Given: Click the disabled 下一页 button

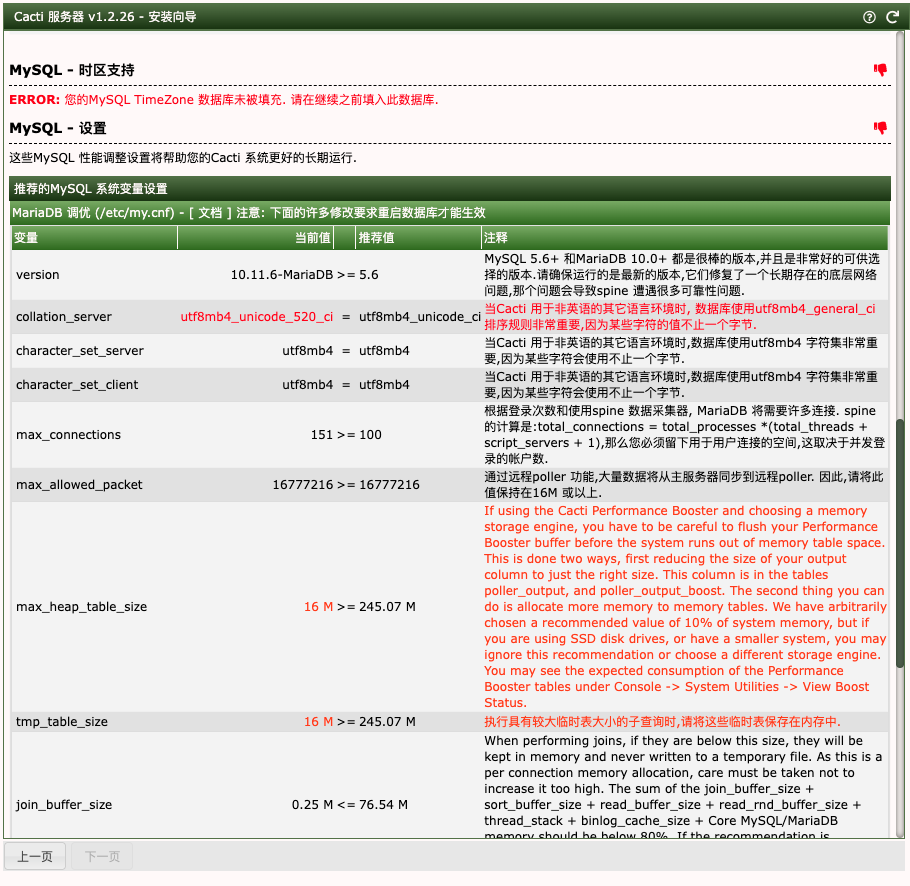Looking at the screenshot, I should tap(102, 856).
